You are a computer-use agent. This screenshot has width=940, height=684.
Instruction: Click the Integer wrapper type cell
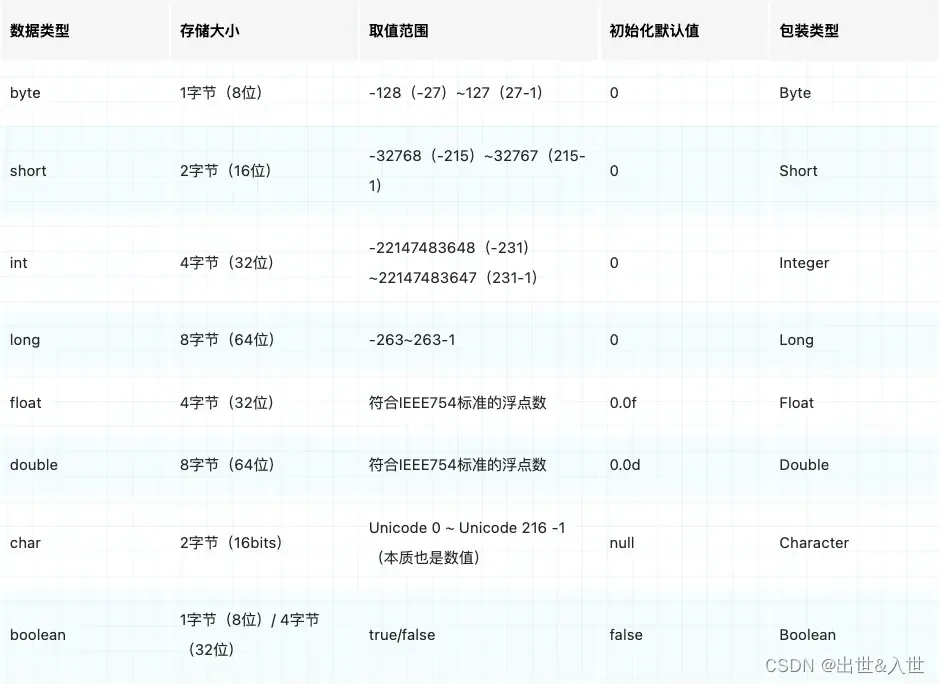click(804, 263)
